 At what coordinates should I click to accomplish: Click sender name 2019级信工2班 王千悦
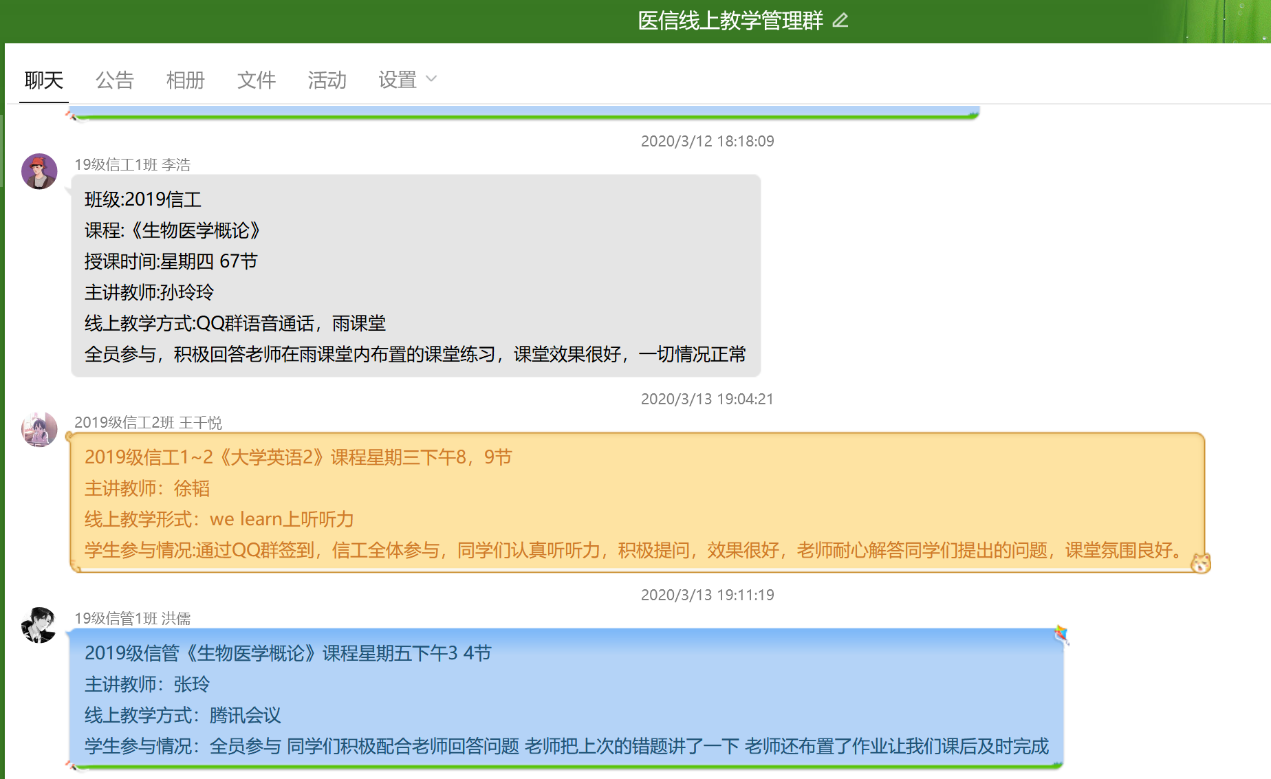(x=148, y=423)
